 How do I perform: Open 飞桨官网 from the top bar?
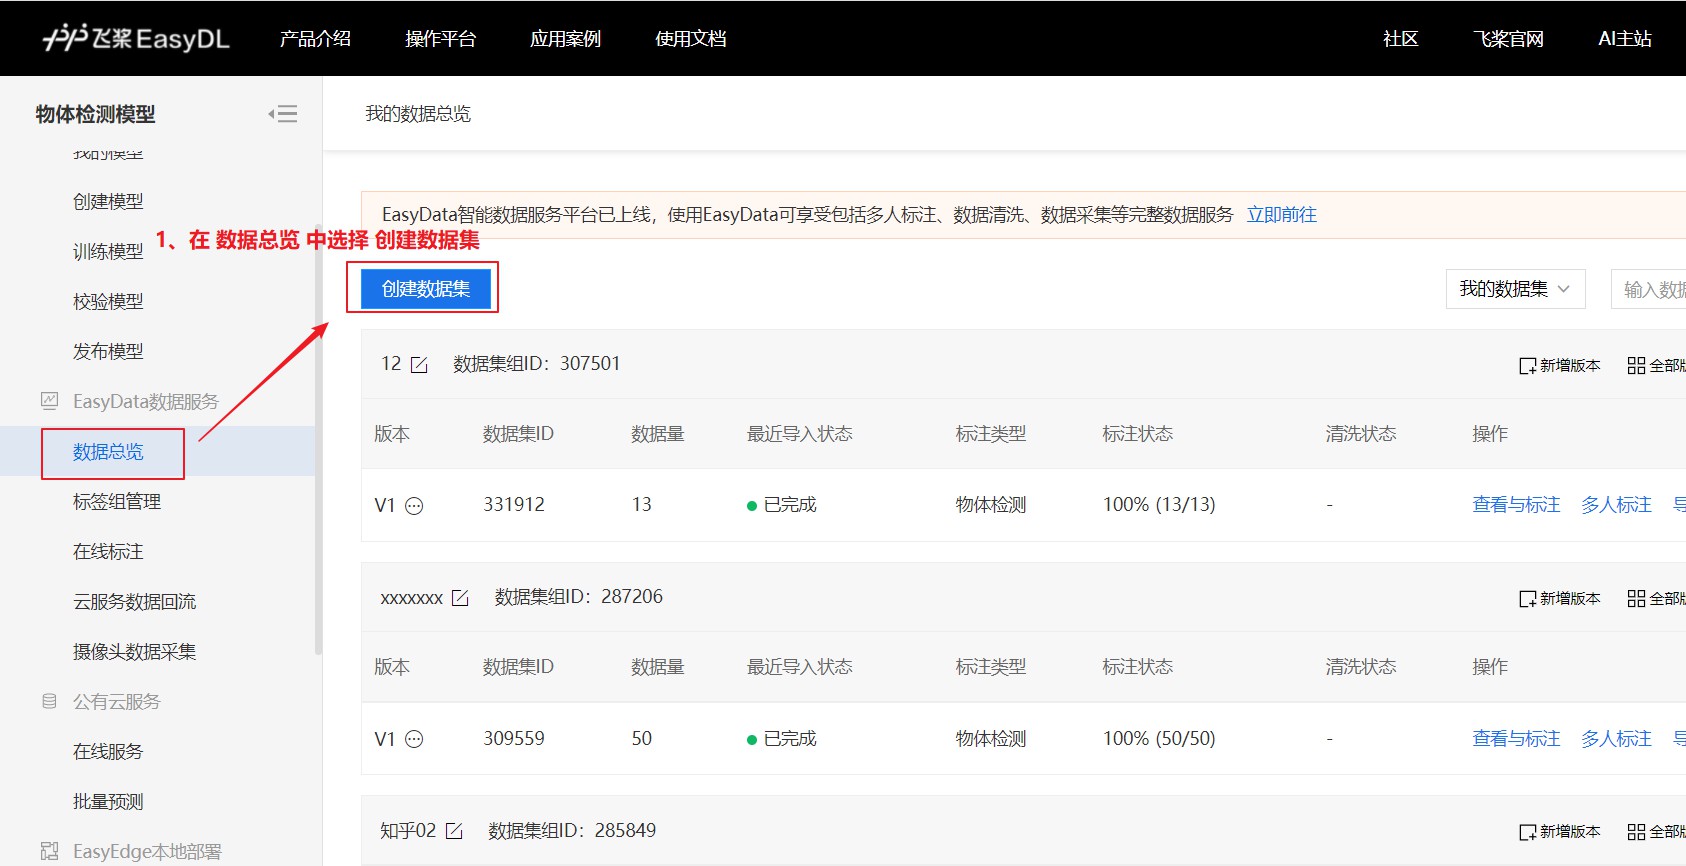[1508, 38]
